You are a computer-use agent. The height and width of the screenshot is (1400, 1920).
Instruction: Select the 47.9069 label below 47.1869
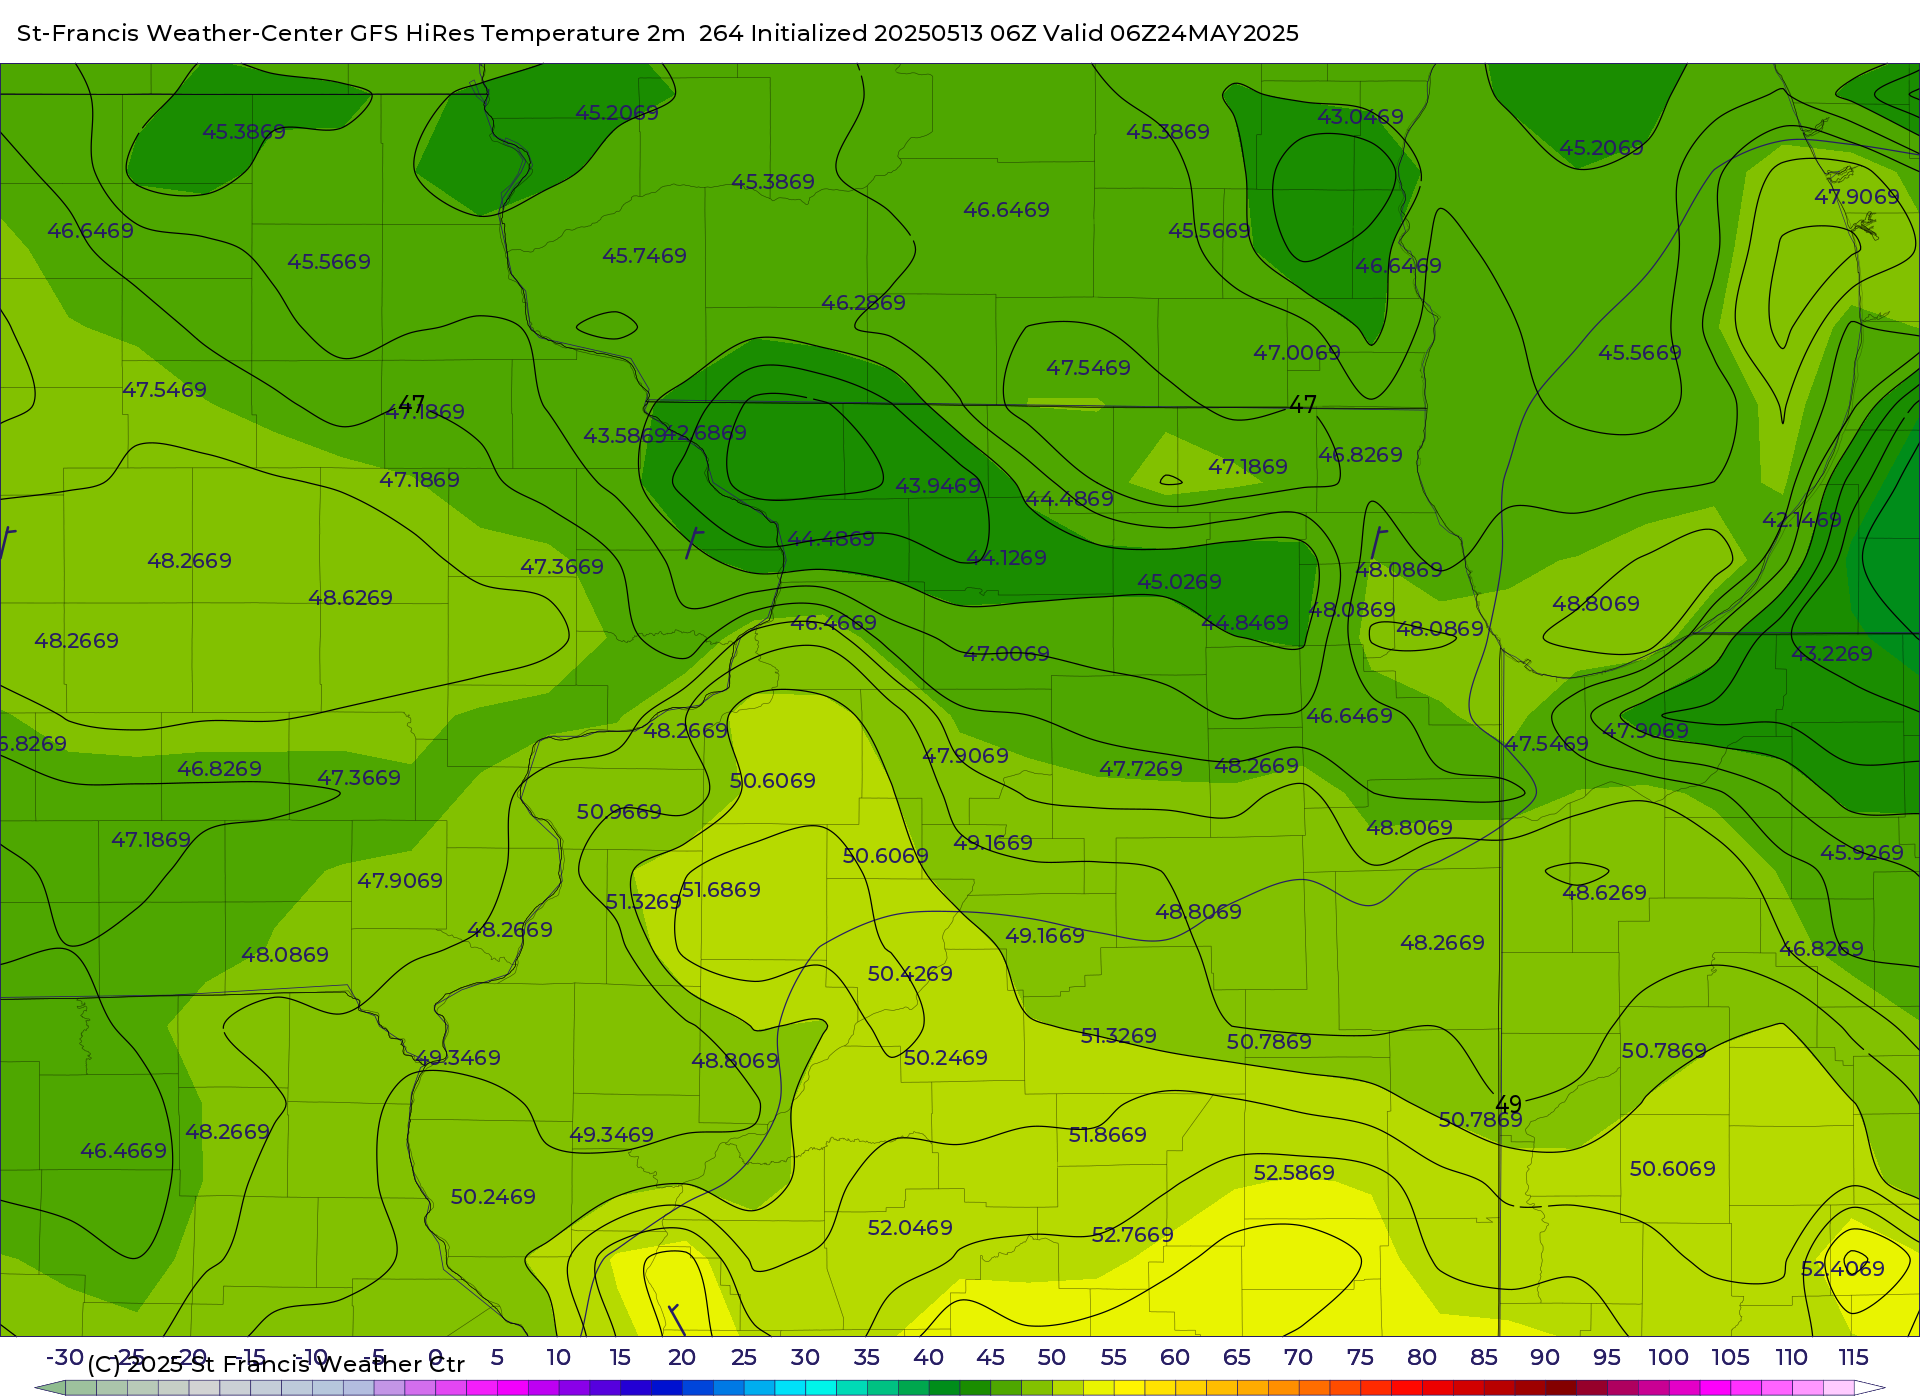[400, 881]
